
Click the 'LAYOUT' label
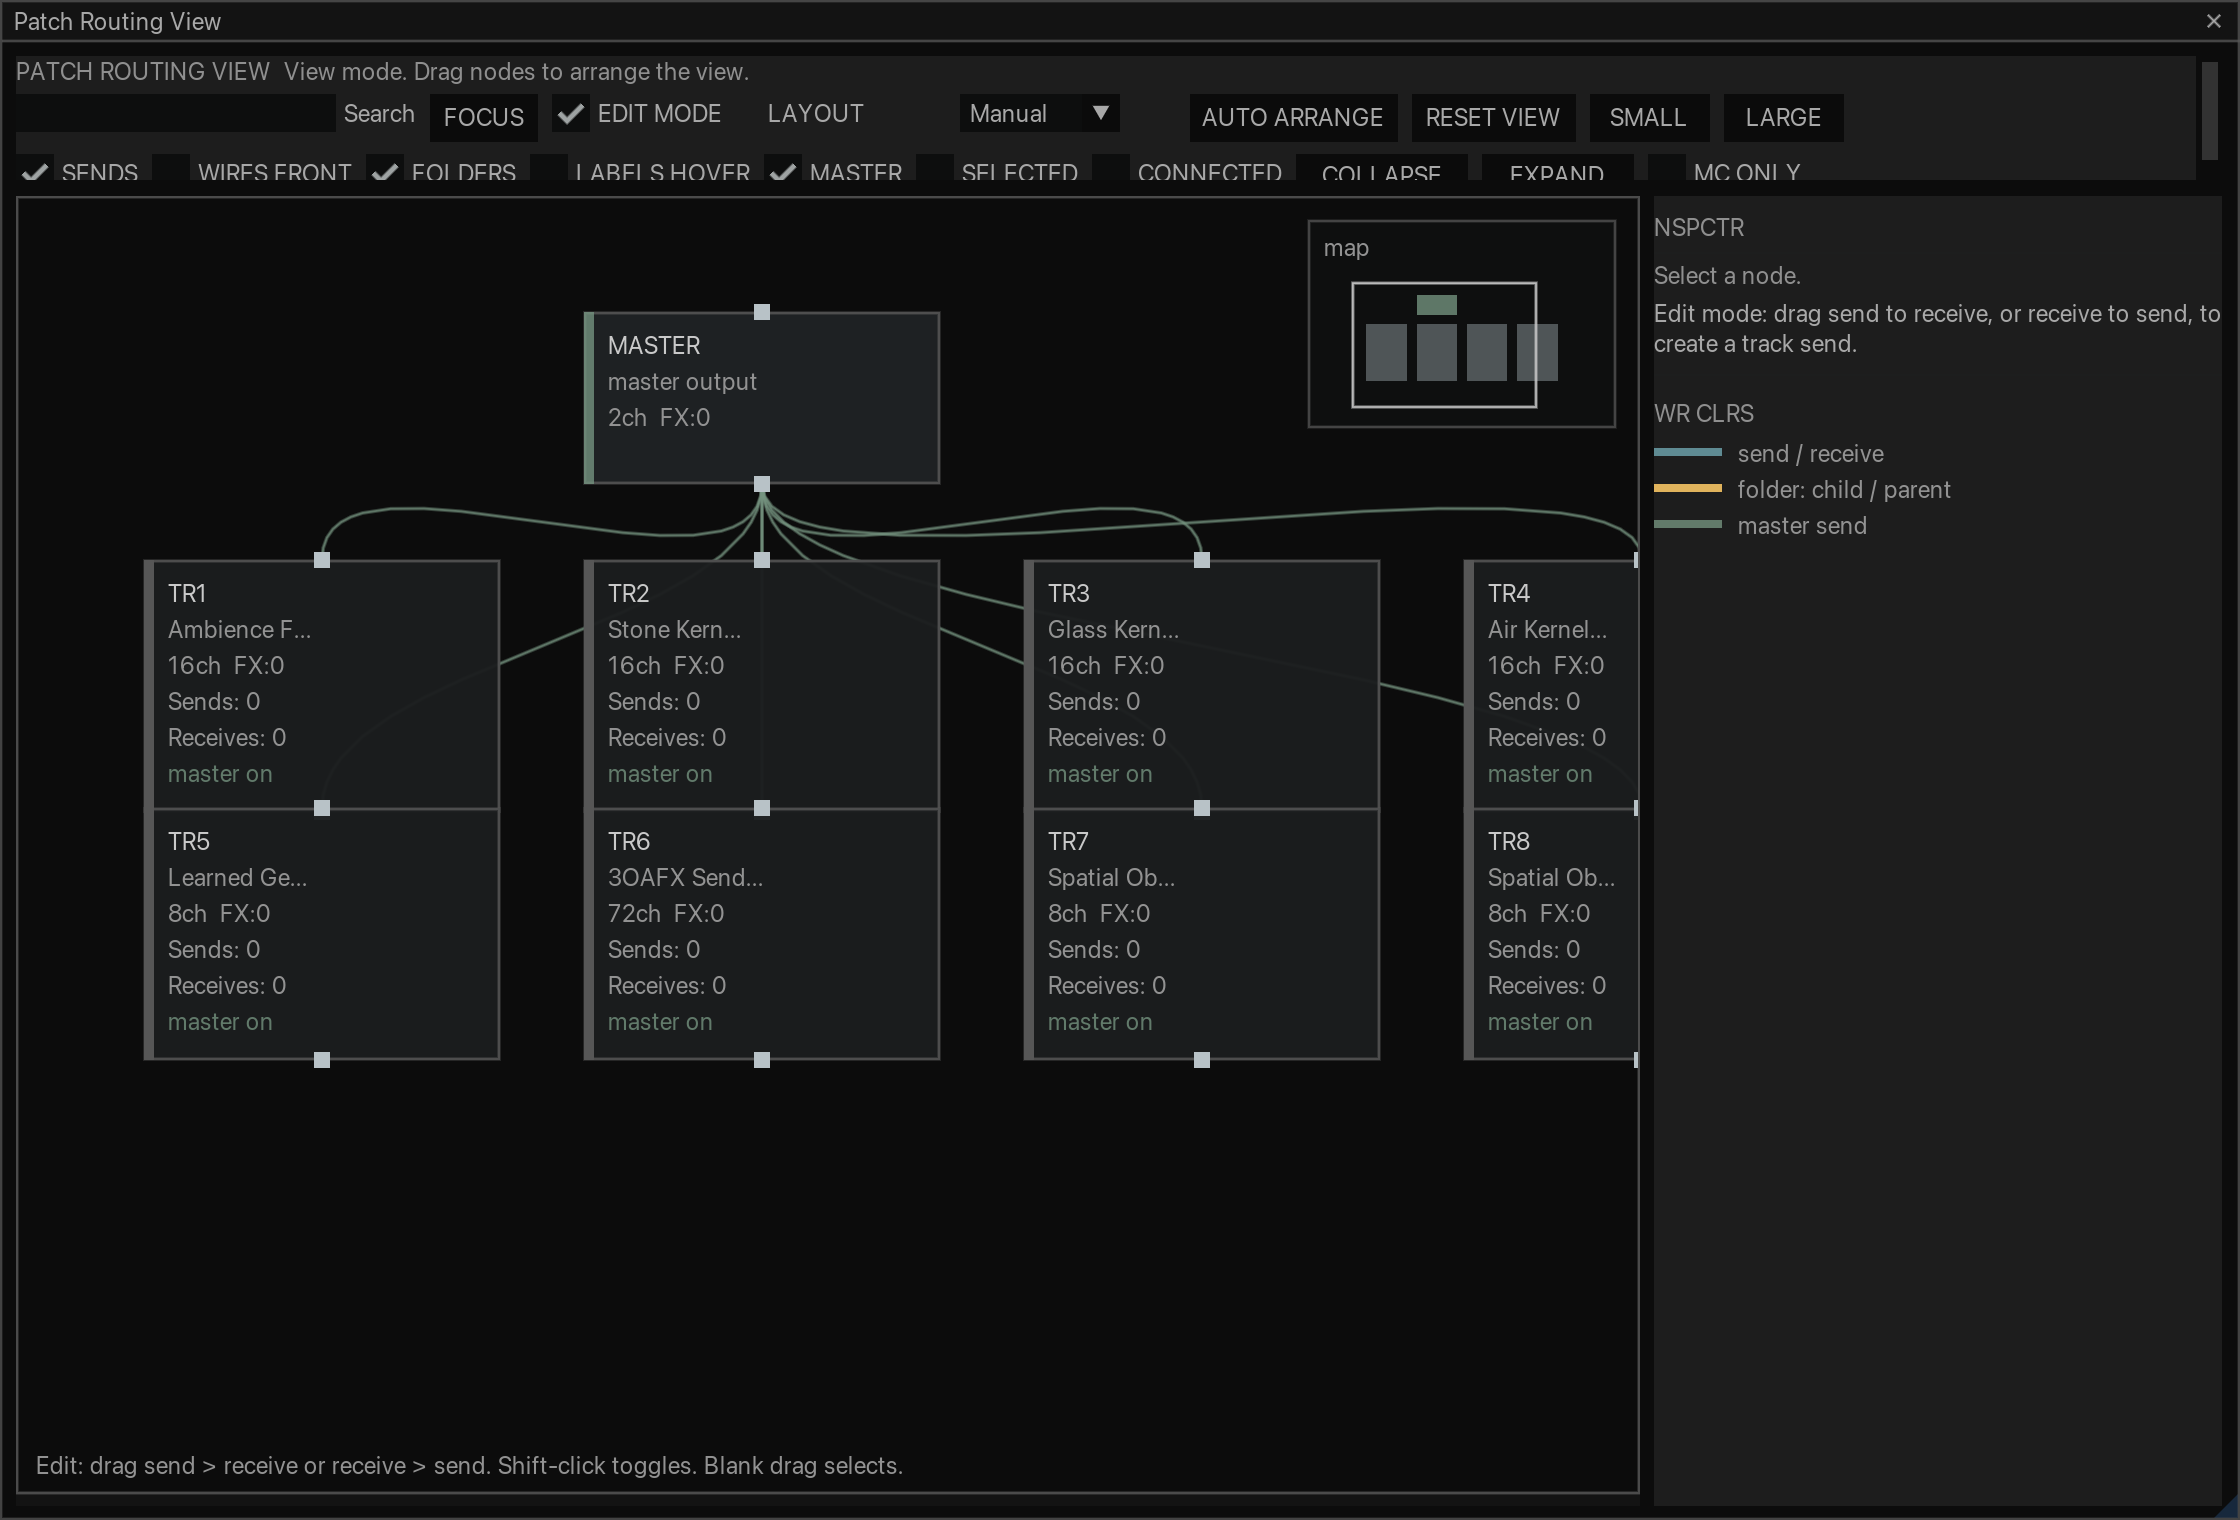tap(815, 114)
